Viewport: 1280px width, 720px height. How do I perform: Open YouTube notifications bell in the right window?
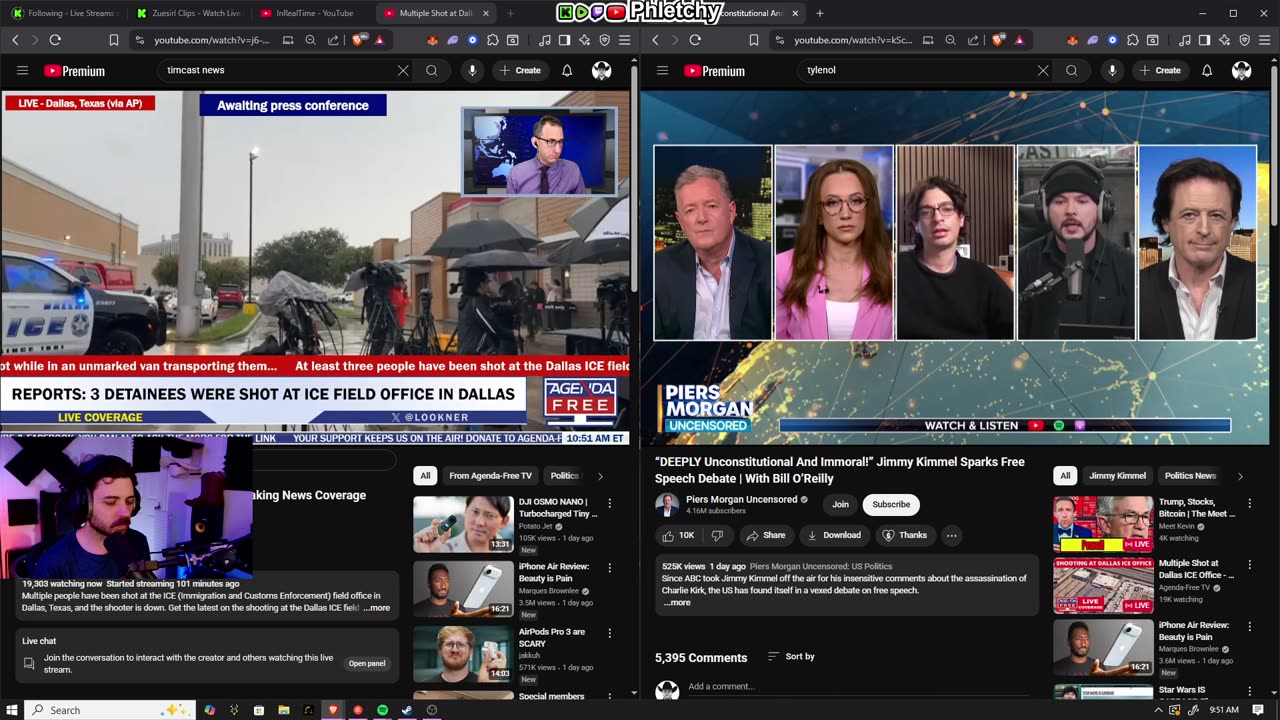click(1207, 71)
